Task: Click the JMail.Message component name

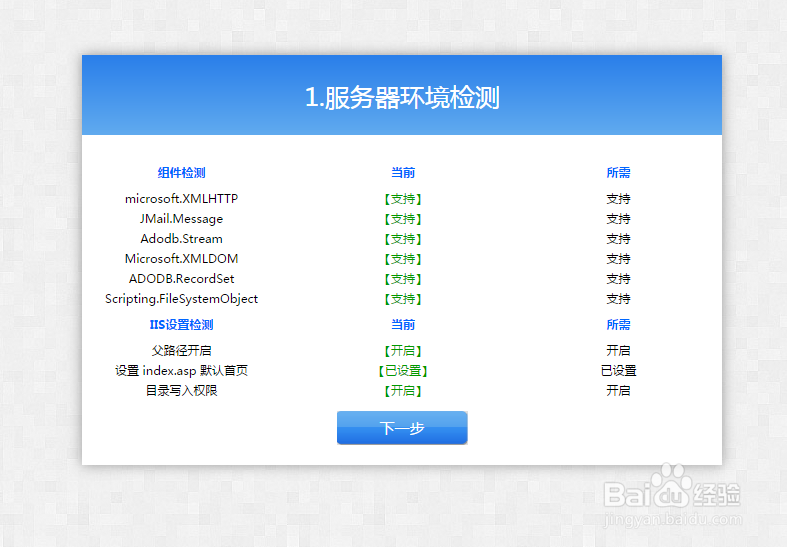Action: [181, 219]
